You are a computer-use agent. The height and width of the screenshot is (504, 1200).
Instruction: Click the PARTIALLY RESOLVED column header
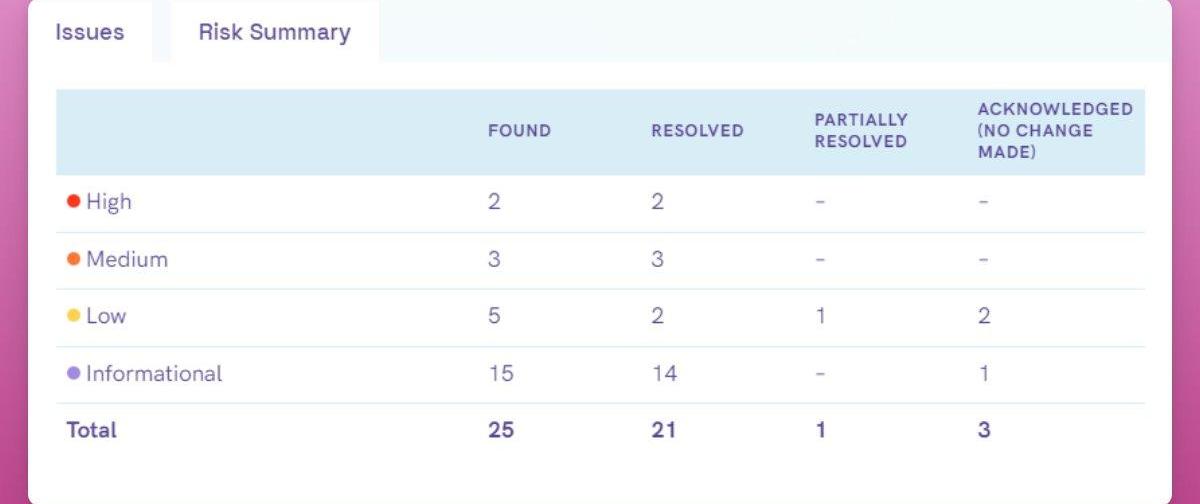[x=861, y=131]
